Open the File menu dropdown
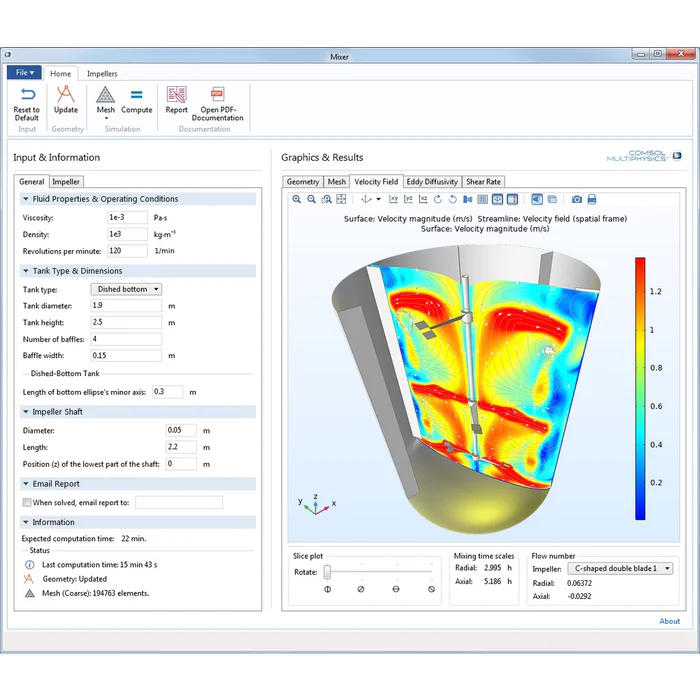The width and height of the screenshot is (700, 700). 25,72
